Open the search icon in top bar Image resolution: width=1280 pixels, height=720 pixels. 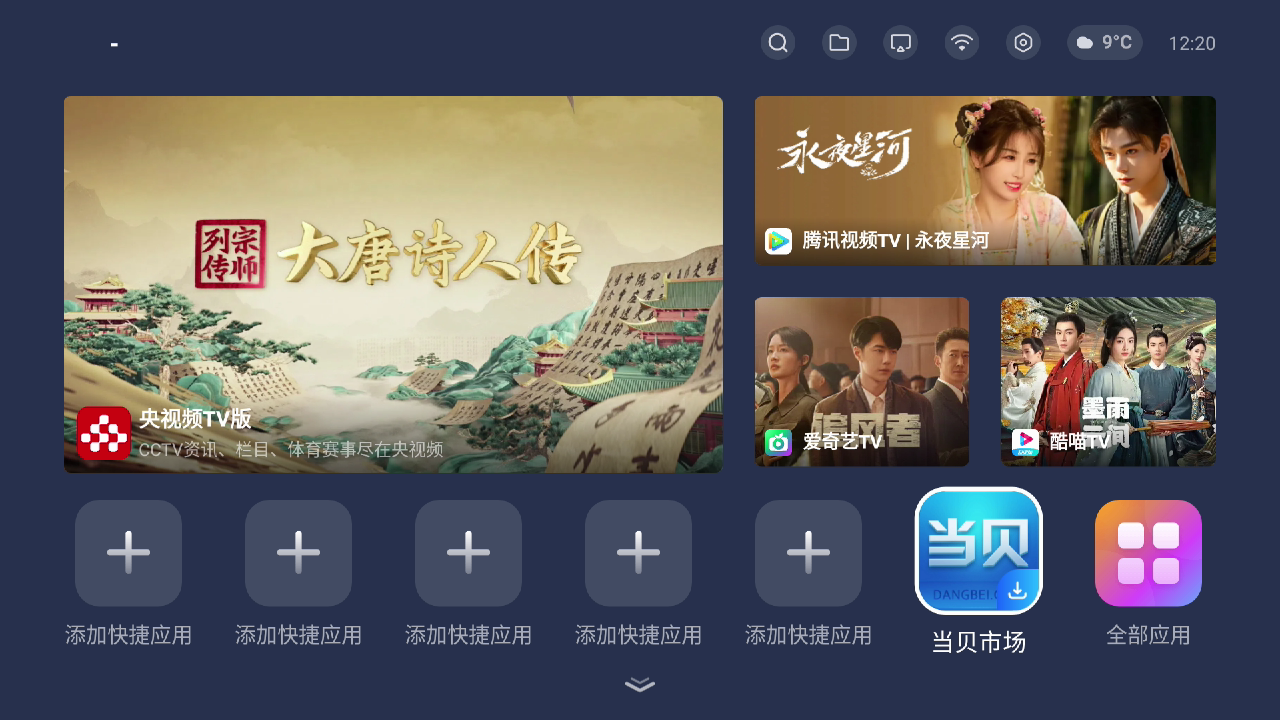(x=778, y=43)
